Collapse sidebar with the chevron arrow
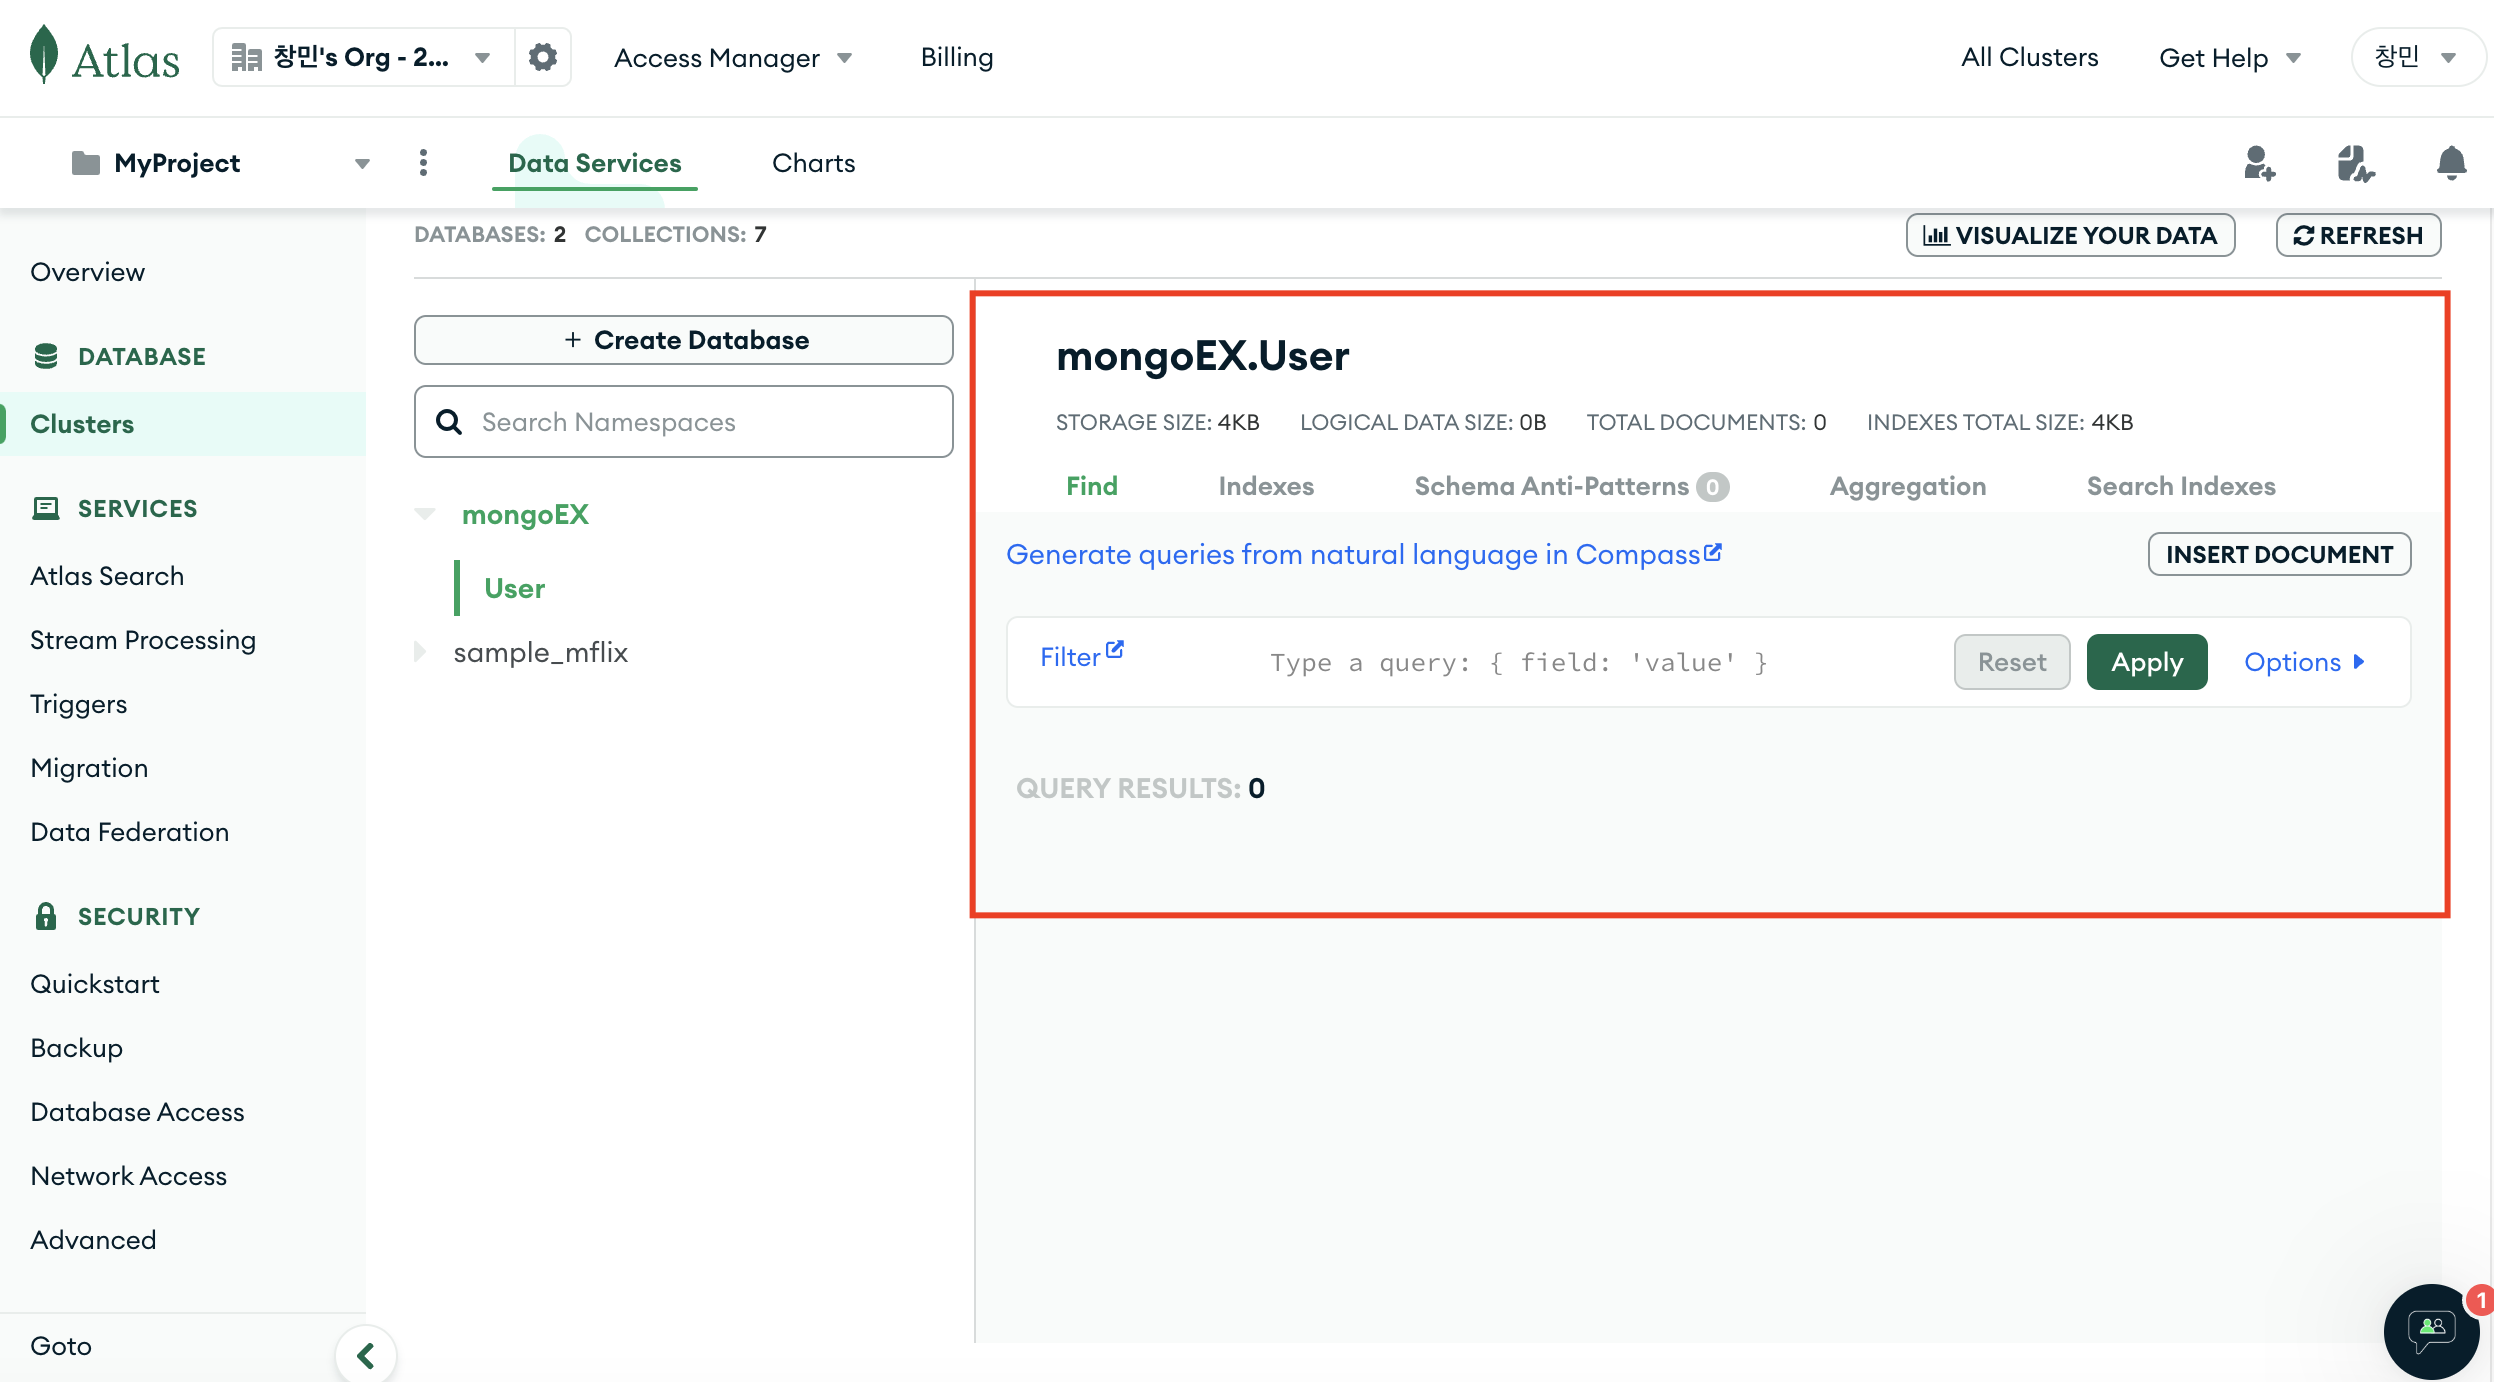 click(x=366, y=1356)
